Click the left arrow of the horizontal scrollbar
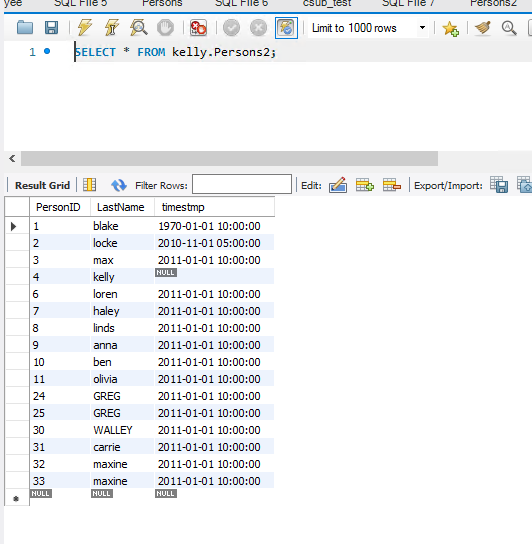Screen dimensions: 532x544 click(12, 159)
